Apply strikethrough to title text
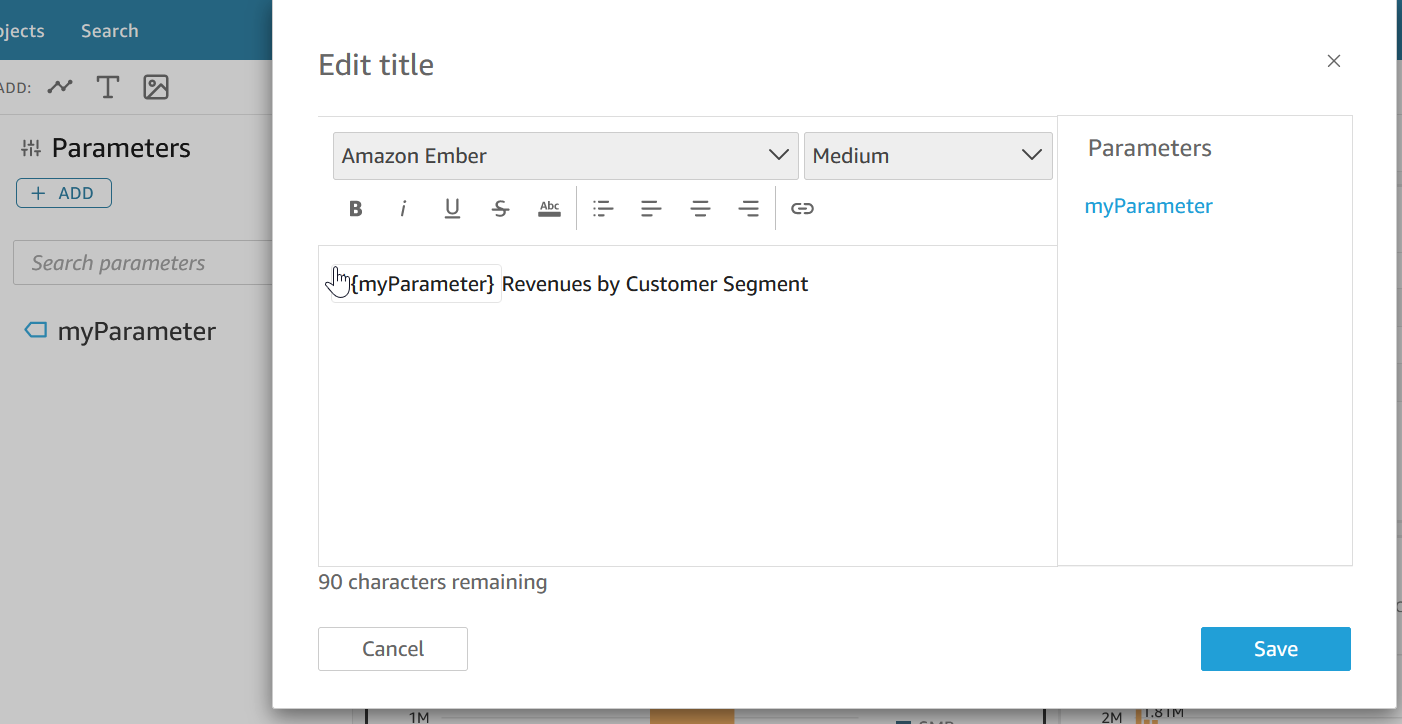This screenshot has height=724, width=1402. point(501,208)
